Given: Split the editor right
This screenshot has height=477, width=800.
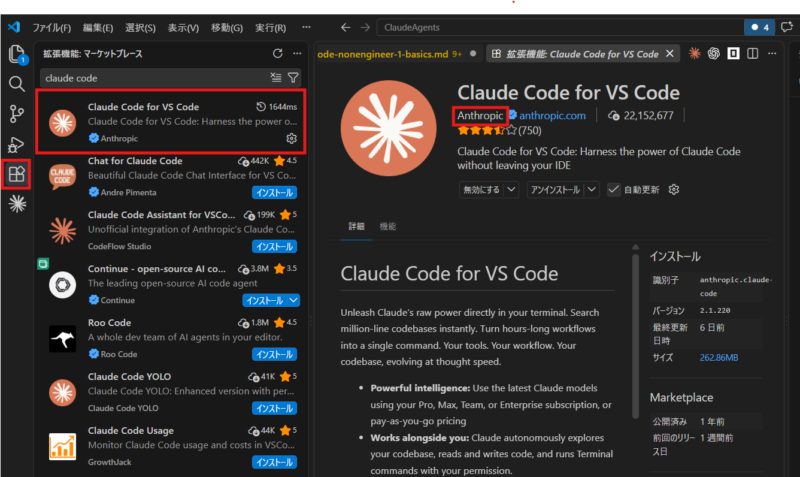Looking at the screenshot, I should coord(753,53).
